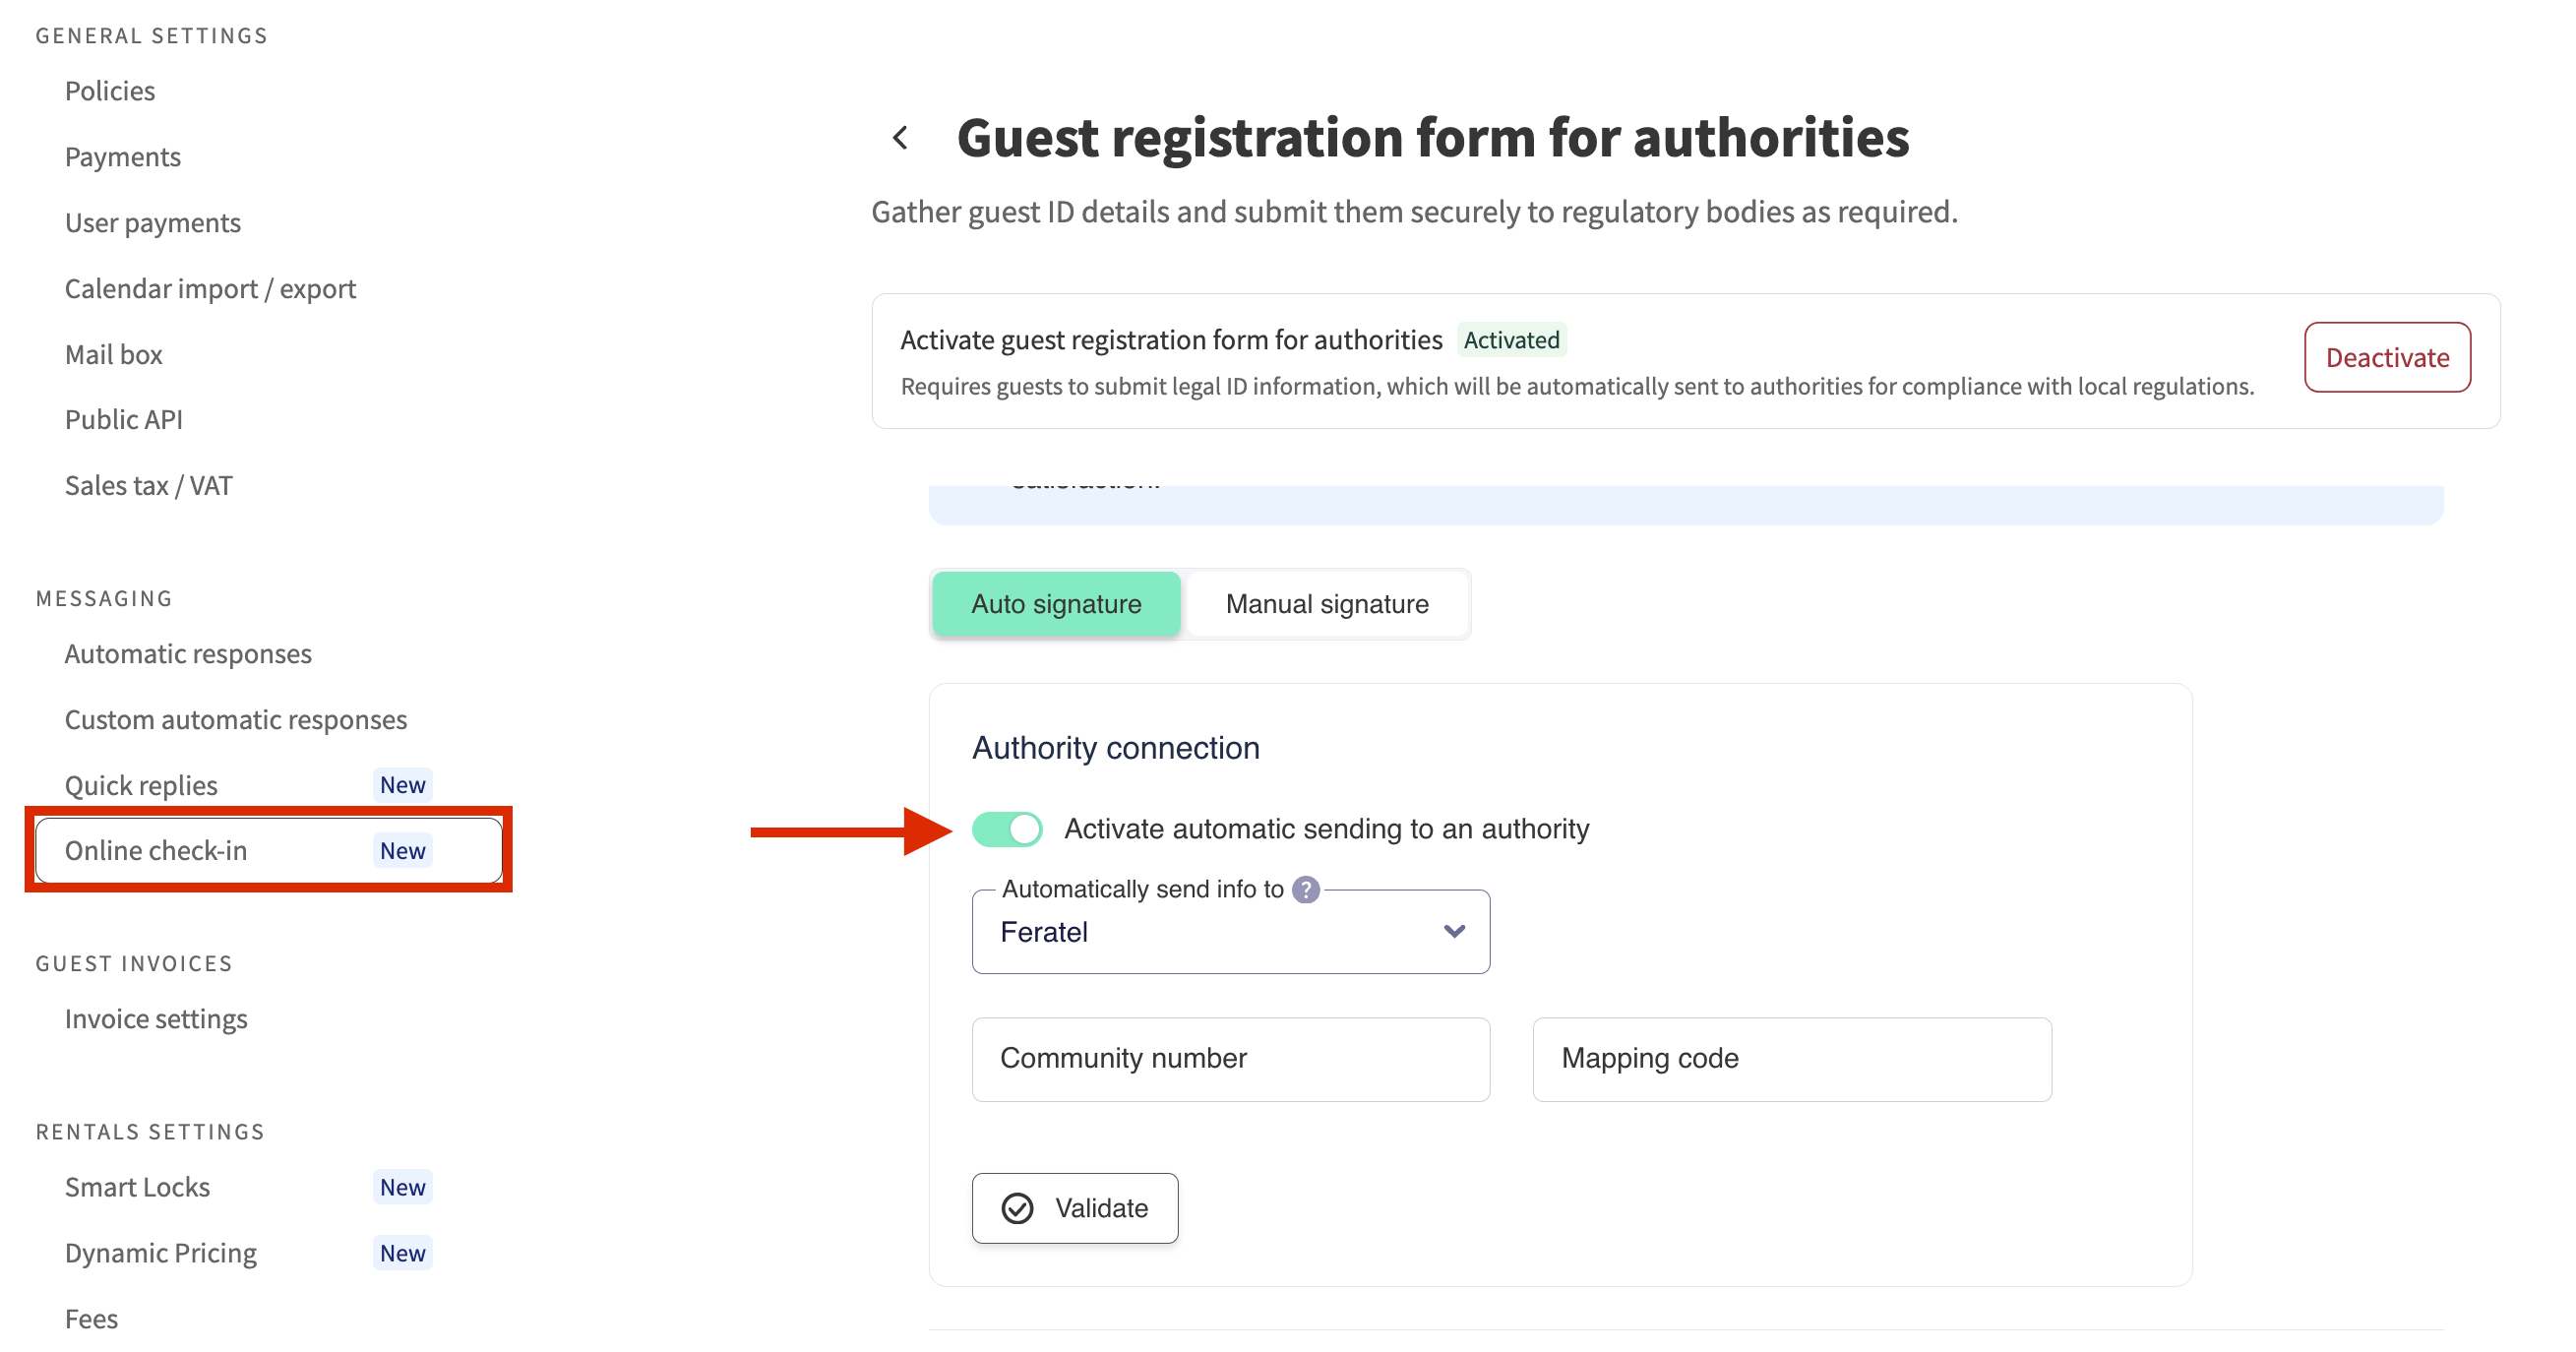Click the Community number field
Image resolution: width=2576 pixels, height=1352 pixels.
[x=1230, y=1059]
